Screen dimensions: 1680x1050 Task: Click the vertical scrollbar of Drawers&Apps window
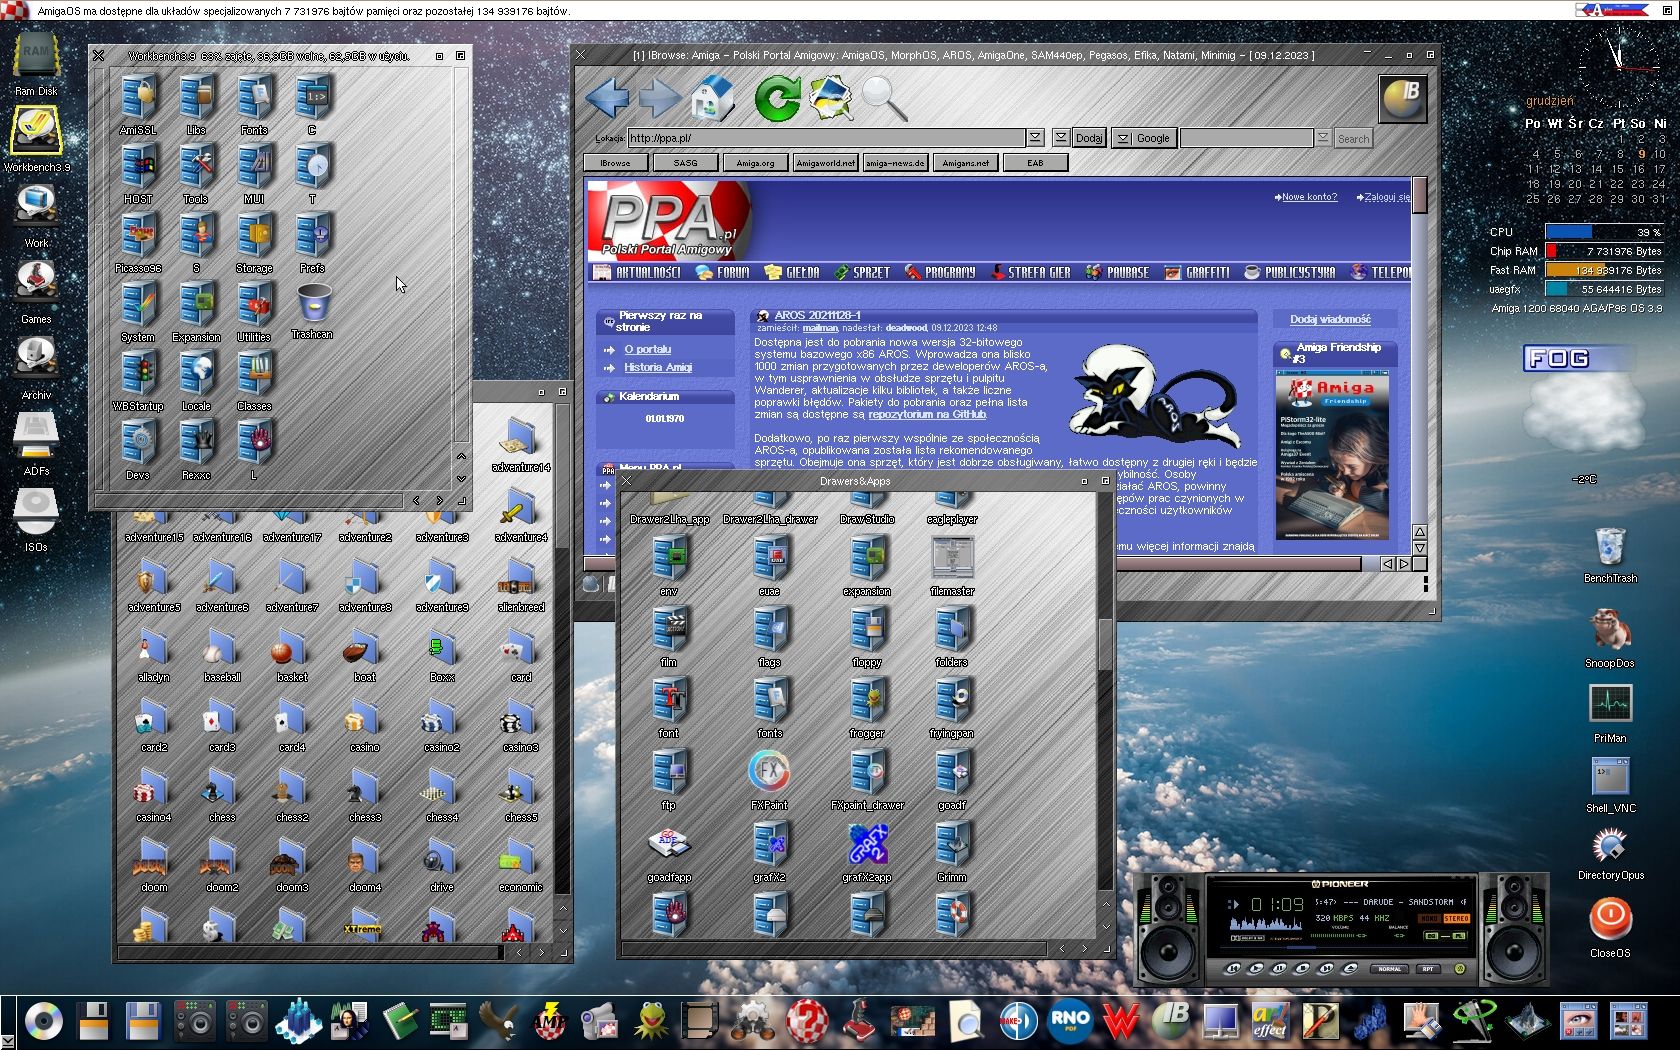pyautogui.click(x=1105, y=691)
